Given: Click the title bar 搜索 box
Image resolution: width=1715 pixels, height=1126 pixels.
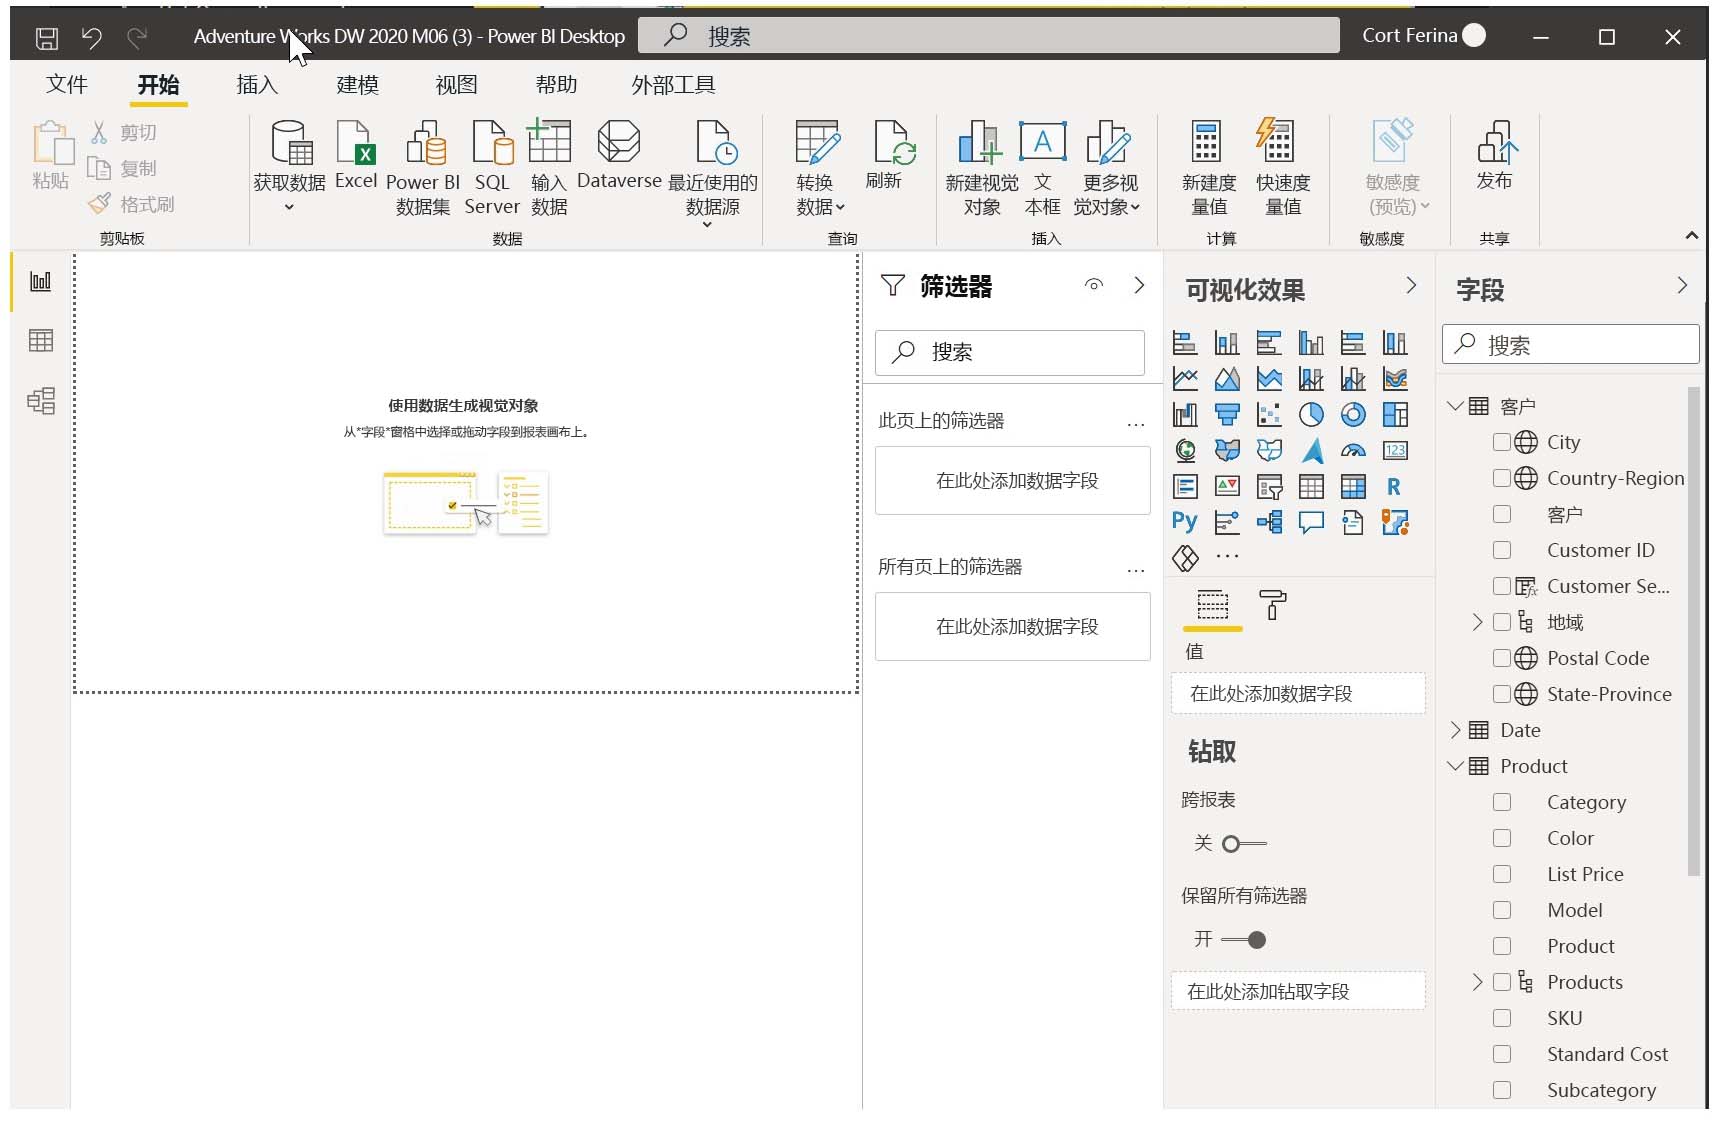Looking at the screenshot, I should click(x=989, y=36).
